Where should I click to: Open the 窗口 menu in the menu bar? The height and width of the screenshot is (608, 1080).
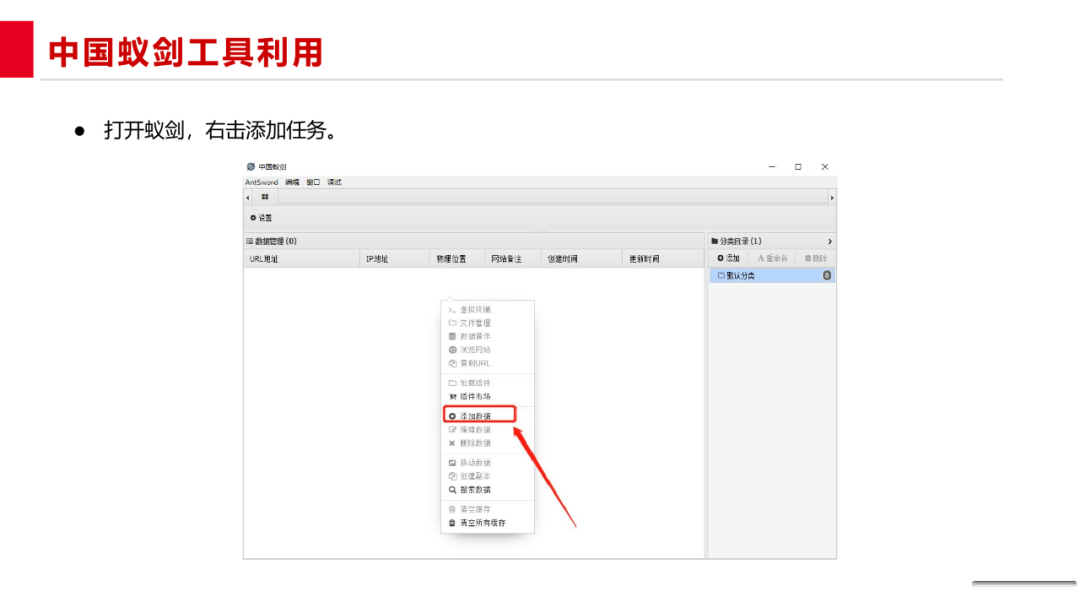313,182
